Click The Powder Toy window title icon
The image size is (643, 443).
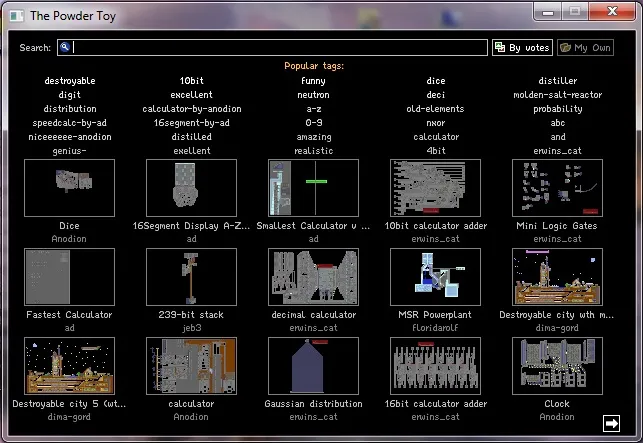(x=16, y=15)
